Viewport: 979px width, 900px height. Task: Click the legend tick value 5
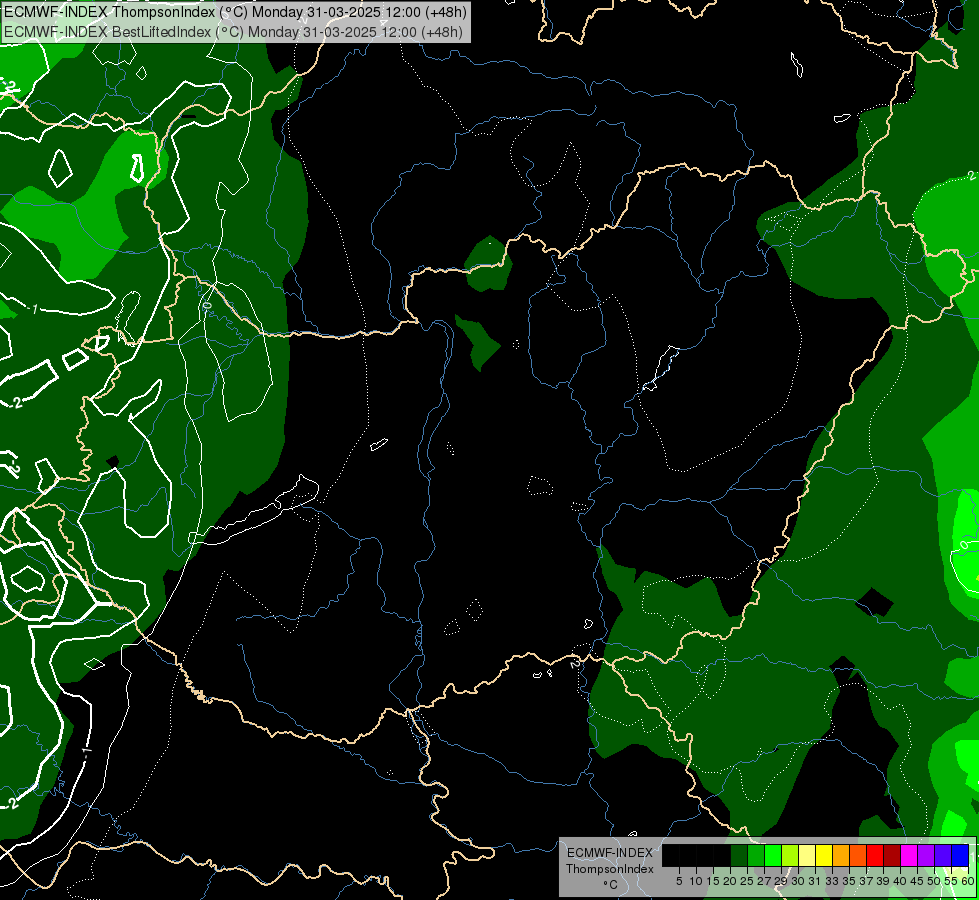pyautogui.click(x=679, y=881)
